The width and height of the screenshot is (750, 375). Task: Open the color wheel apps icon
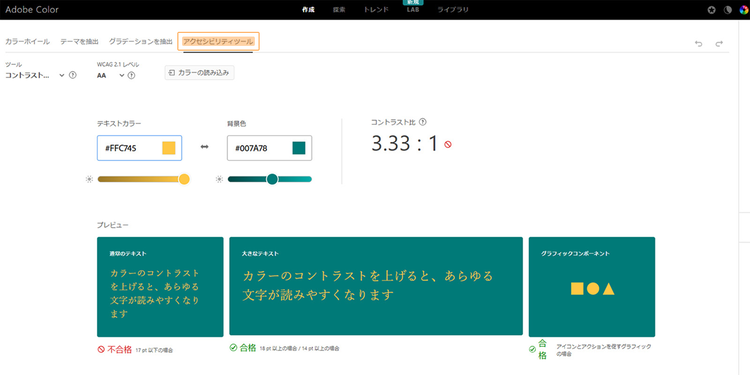coord(743,10)
